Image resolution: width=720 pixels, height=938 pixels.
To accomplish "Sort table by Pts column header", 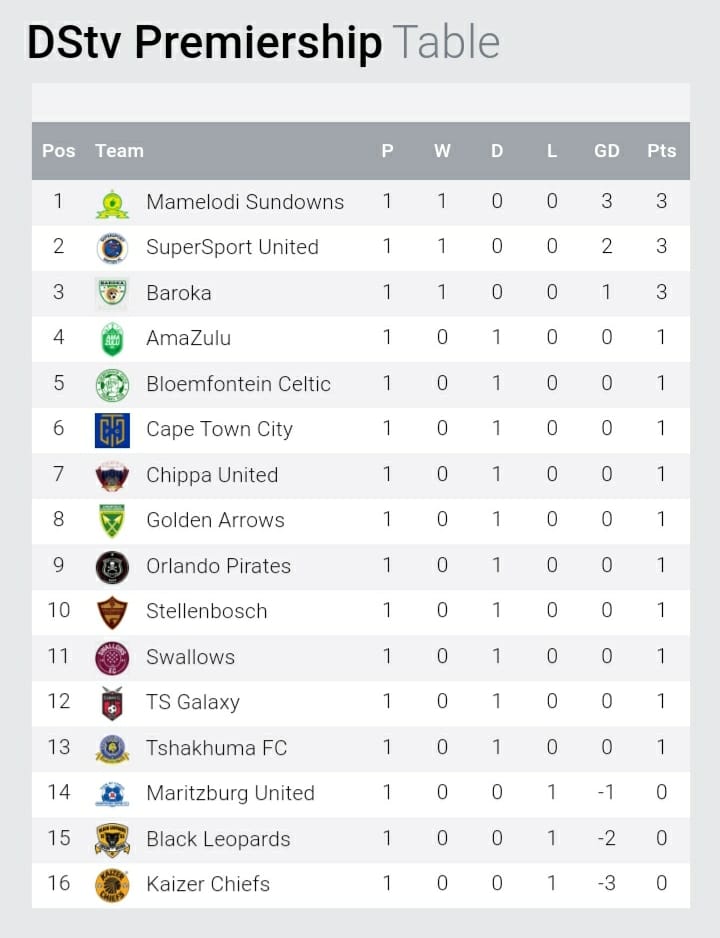I will click(661, 151).
